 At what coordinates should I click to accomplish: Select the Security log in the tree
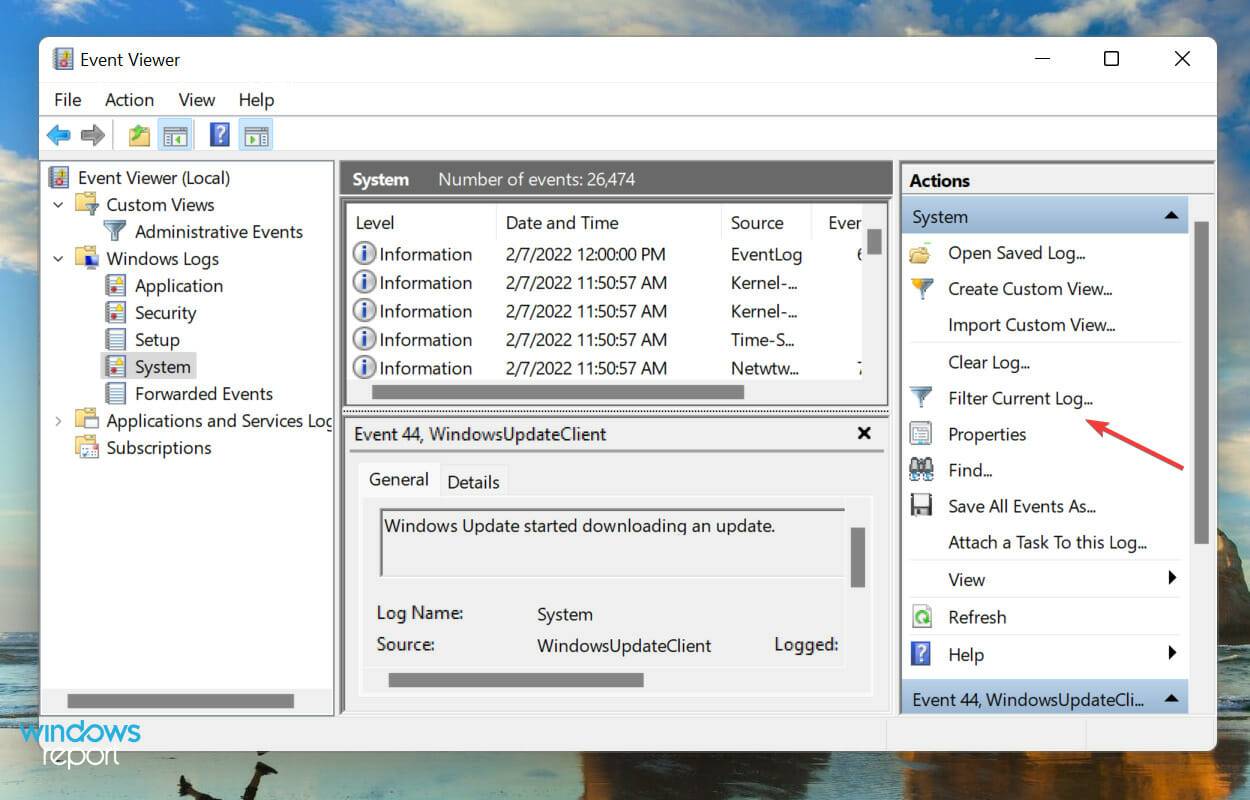point(165,312)
